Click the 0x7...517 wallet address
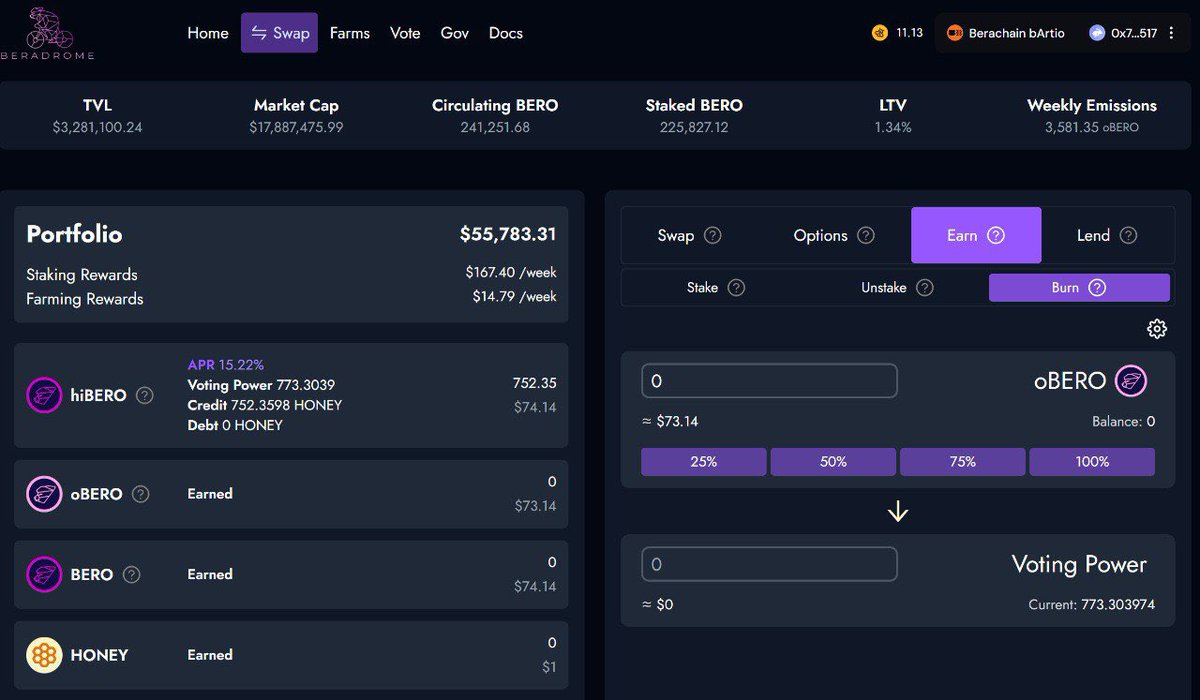Screen dimensions: 1200x700 pos(1134,33)
